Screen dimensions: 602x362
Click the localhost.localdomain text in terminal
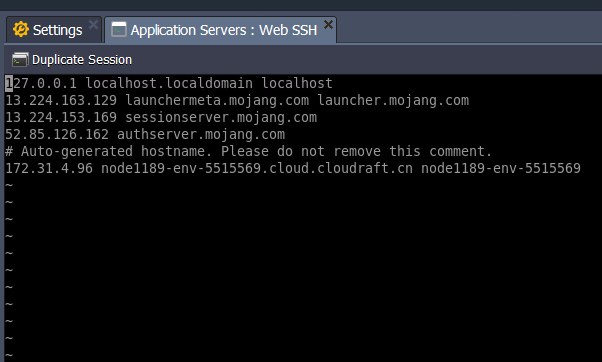pyautogui.click(x=169, y=83)
